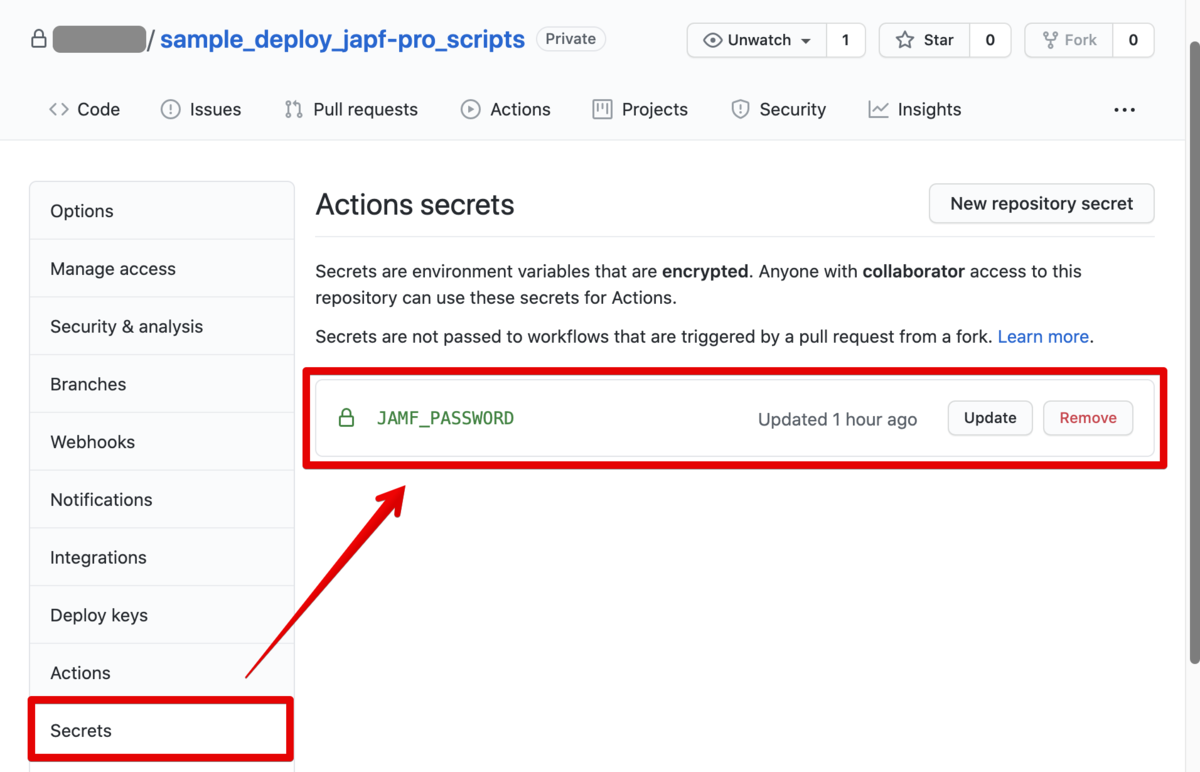Switch to the Issues tab
1200x772 pixels.
pos(201,110)
